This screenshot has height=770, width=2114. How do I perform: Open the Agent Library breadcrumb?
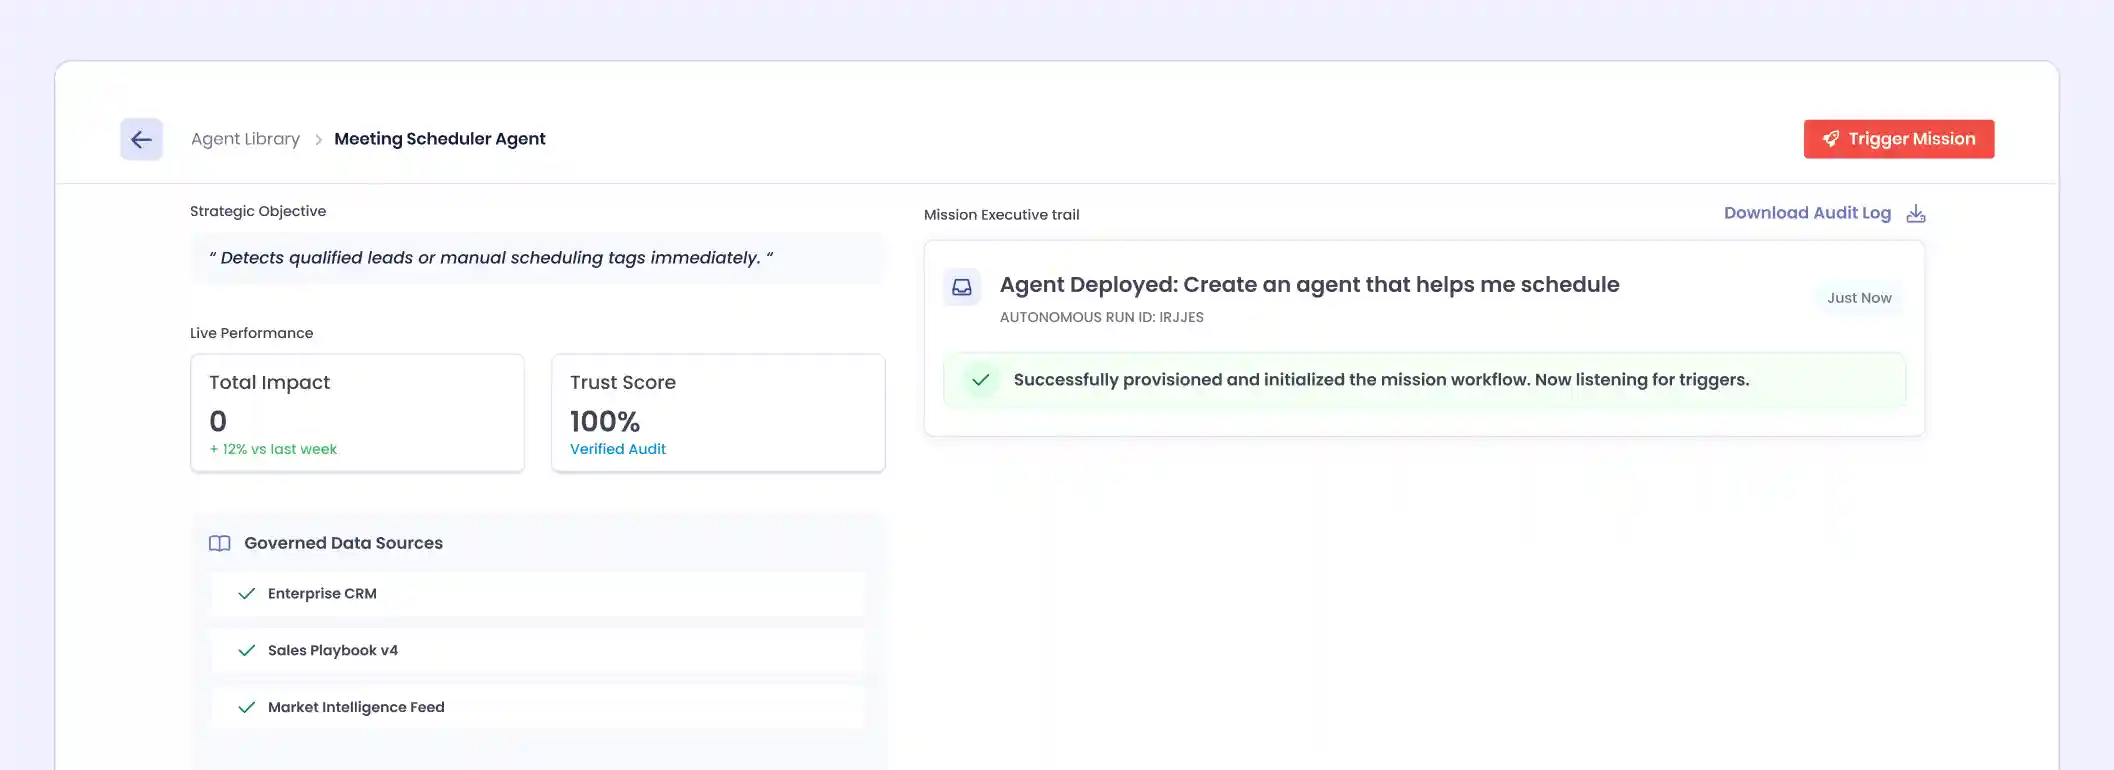point(245,139)
